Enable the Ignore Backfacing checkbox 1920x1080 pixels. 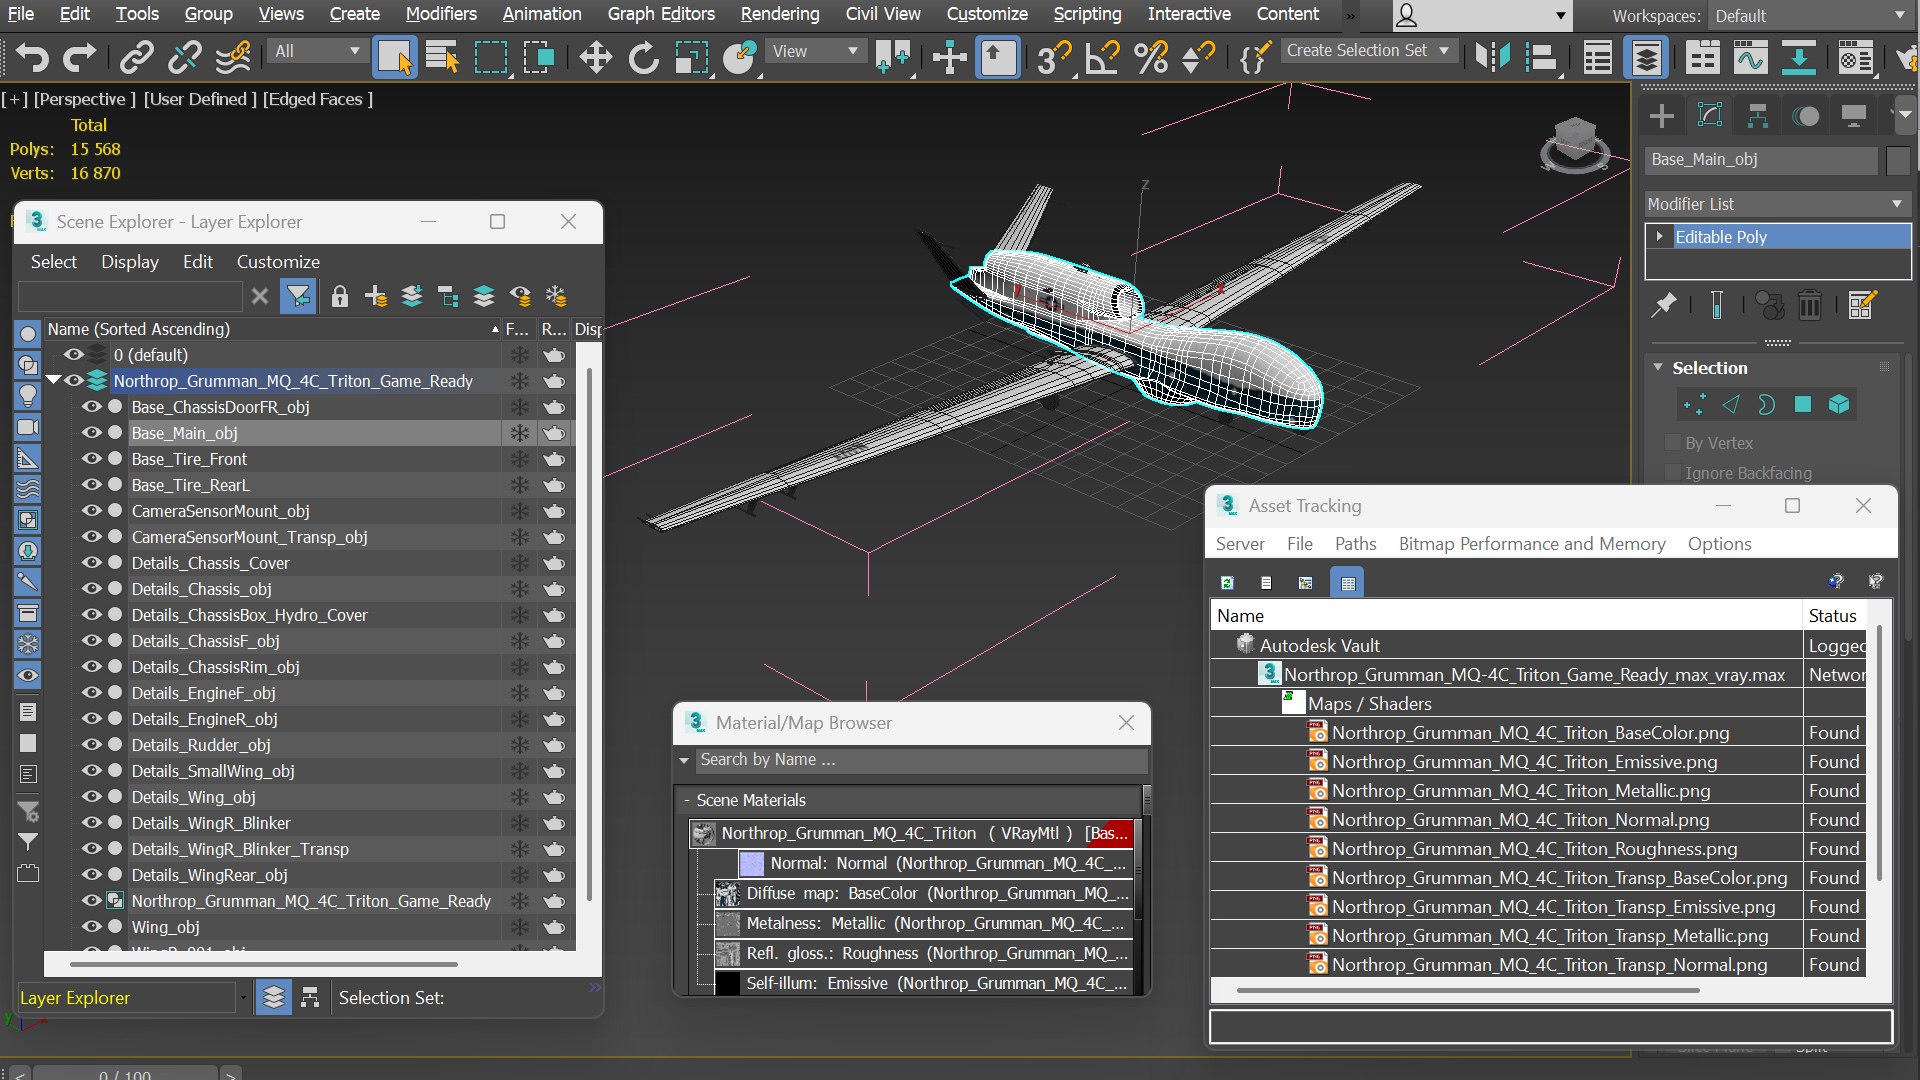coord(1671,473)
